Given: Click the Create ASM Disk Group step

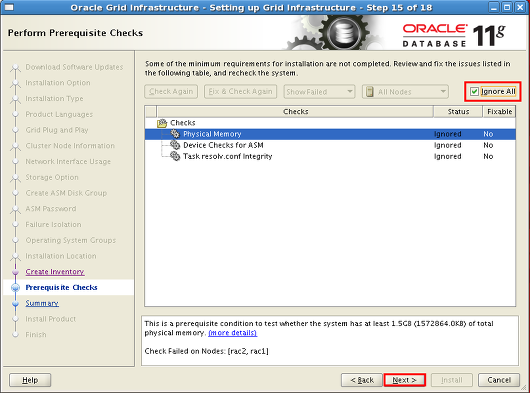Looking at the screenshot, I should (66, 193).
